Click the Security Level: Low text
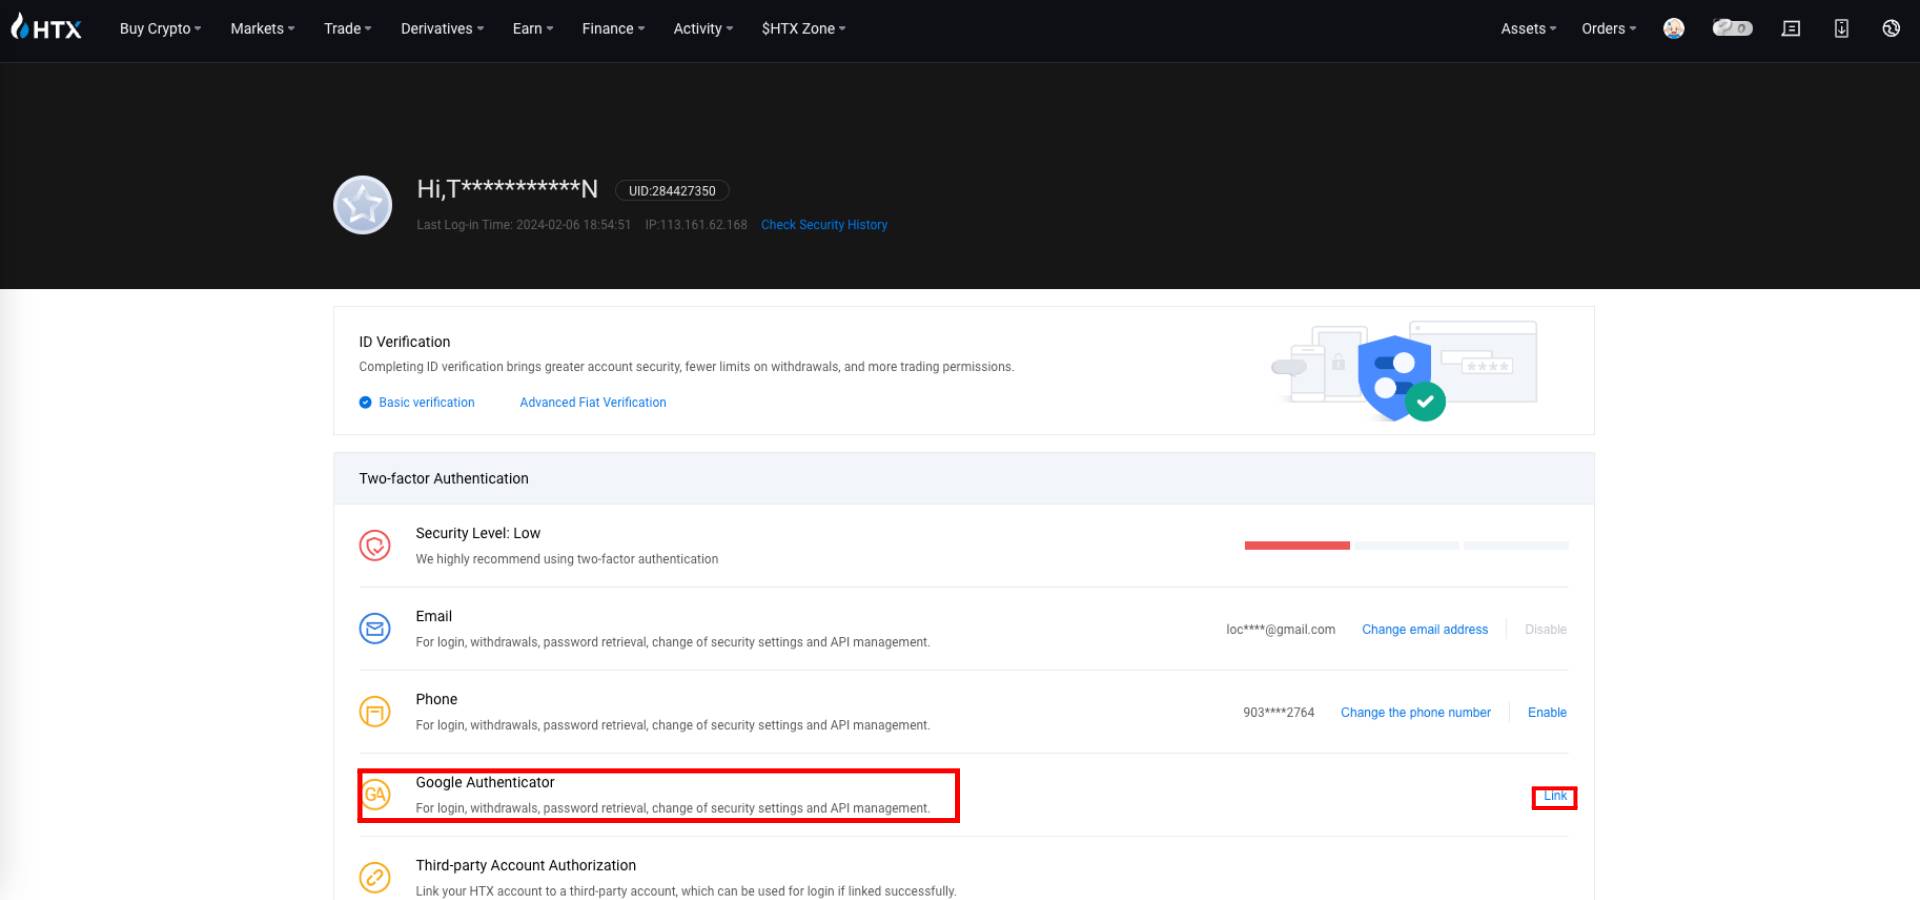The image size is (1920, 900). tap(478, 534)
